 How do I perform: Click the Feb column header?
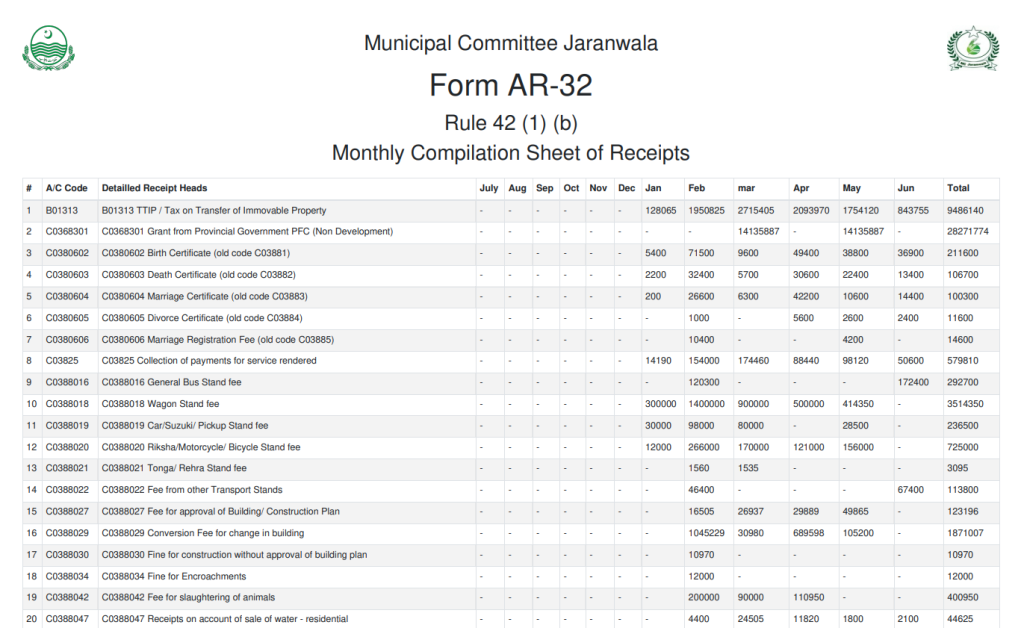697,188
